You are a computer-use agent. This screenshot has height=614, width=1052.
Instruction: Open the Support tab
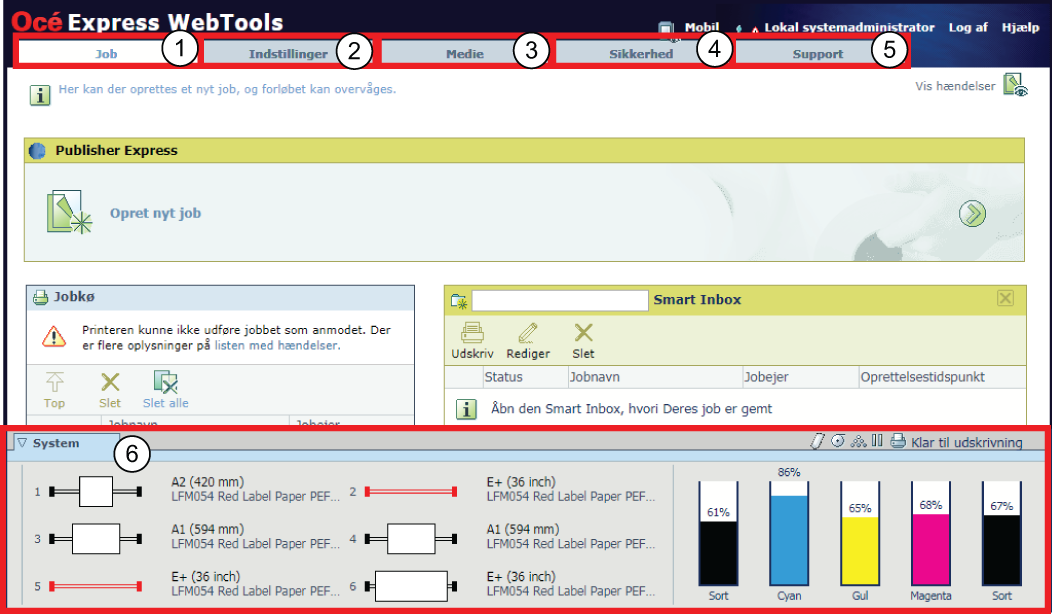[817, 54]
